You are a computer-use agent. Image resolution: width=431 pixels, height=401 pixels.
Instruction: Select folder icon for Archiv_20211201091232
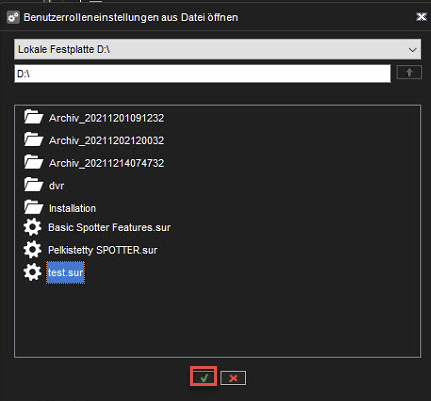[x=33, y=117]
